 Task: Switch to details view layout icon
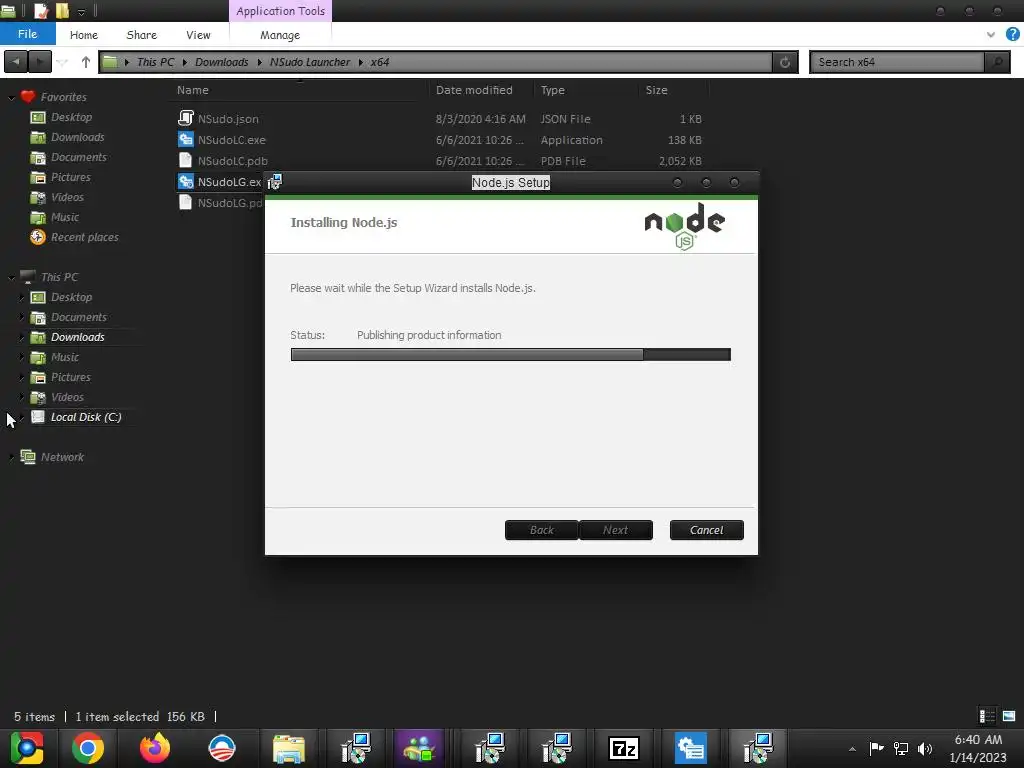click(x=987, y=716)
